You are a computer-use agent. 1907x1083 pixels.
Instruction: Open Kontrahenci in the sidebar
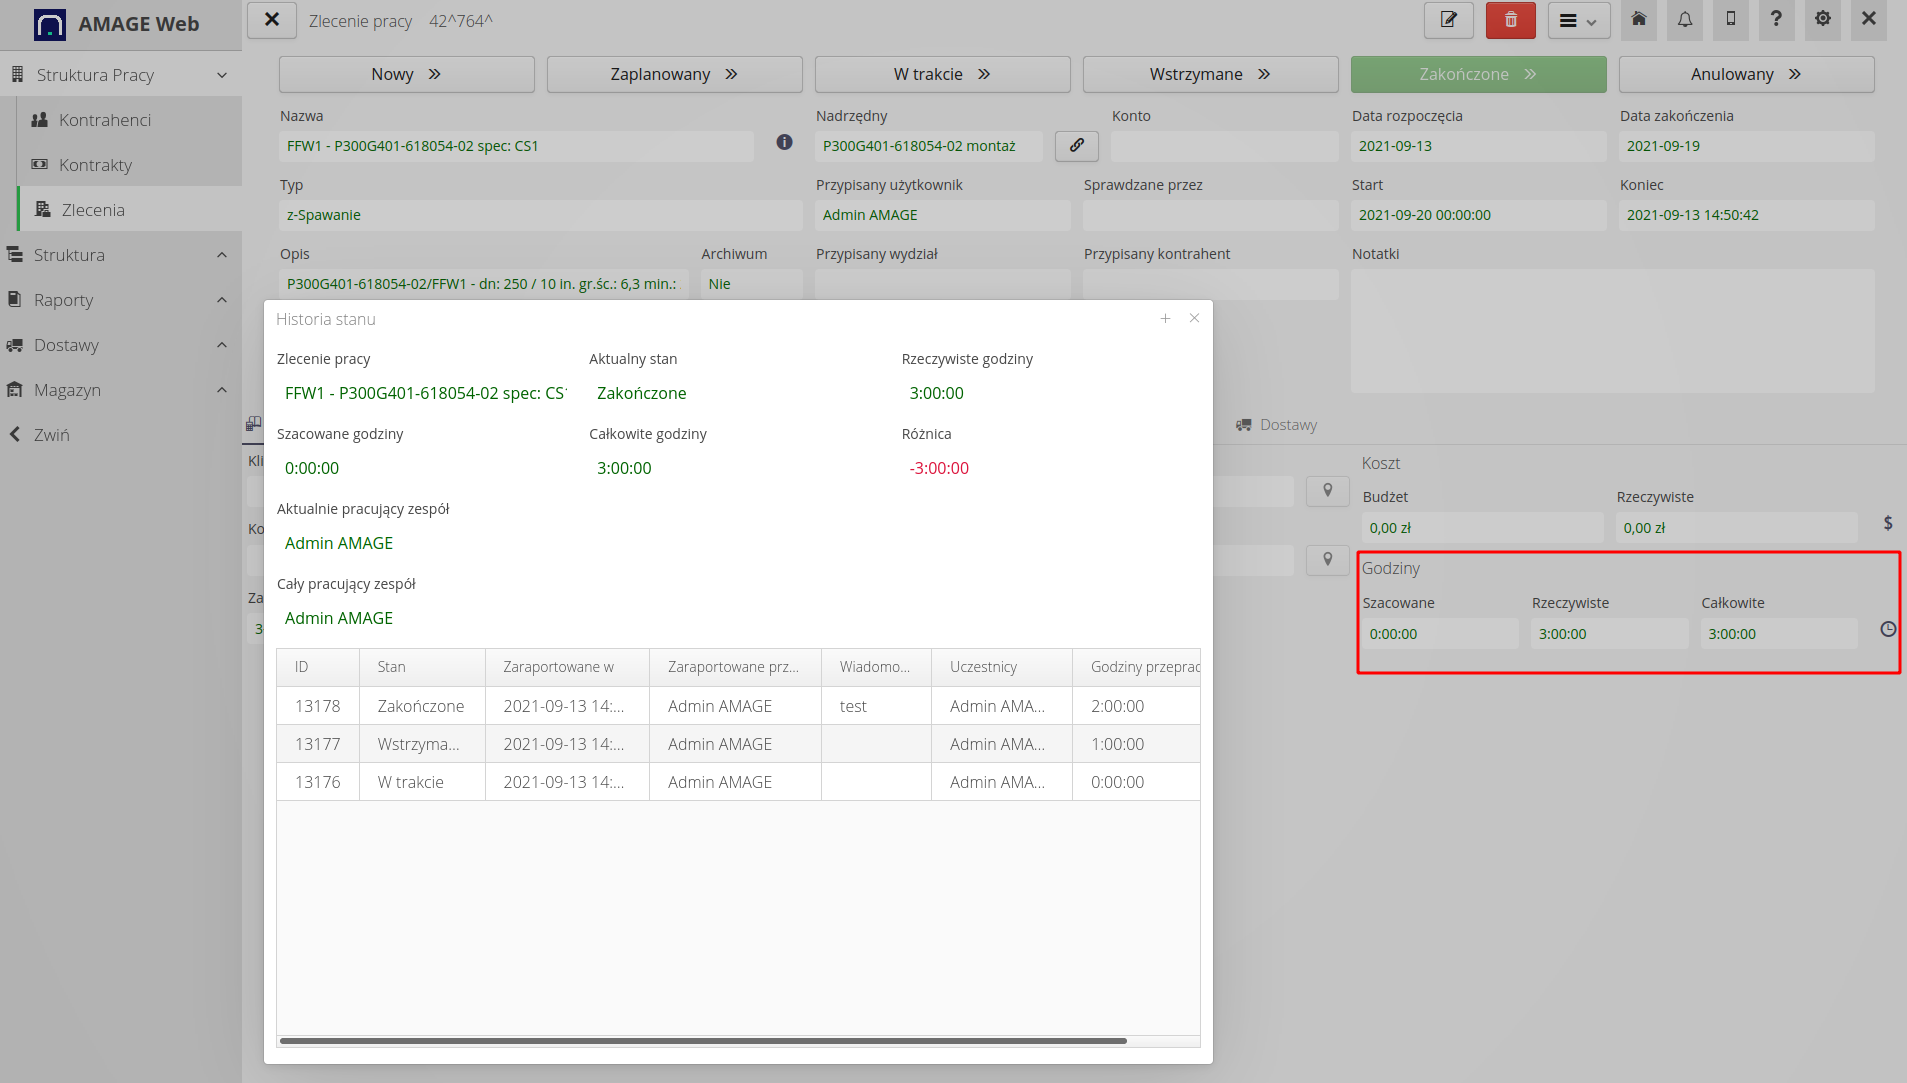(105, 120)
